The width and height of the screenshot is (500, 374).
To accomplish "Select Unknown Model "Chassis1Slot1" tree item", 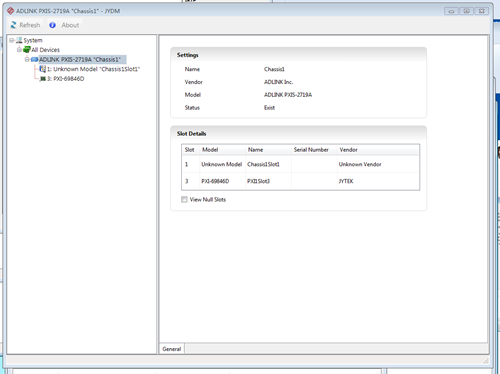I will [x=93, y=69].
